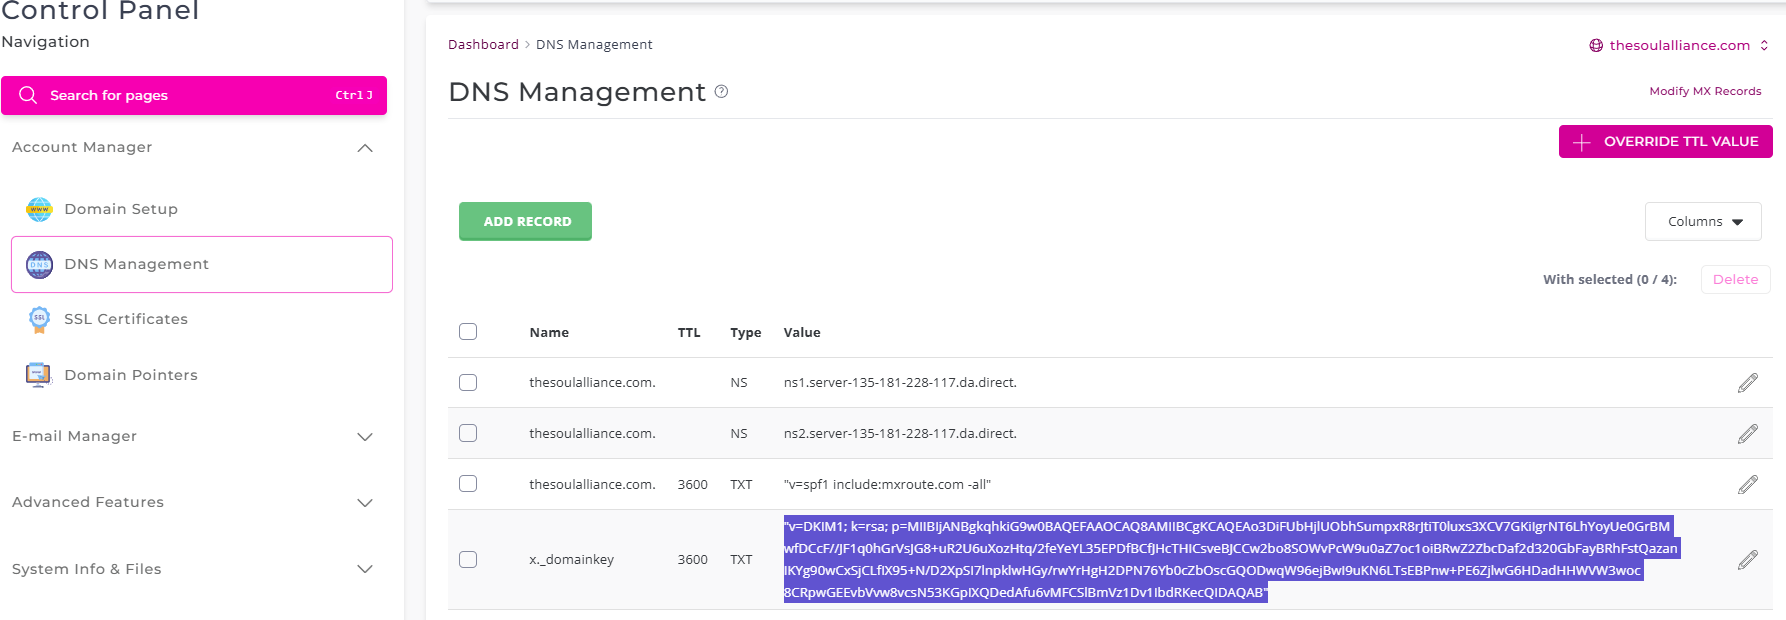
Task: Click the search magnifier icon in sidebar
Action: [28, 95]
